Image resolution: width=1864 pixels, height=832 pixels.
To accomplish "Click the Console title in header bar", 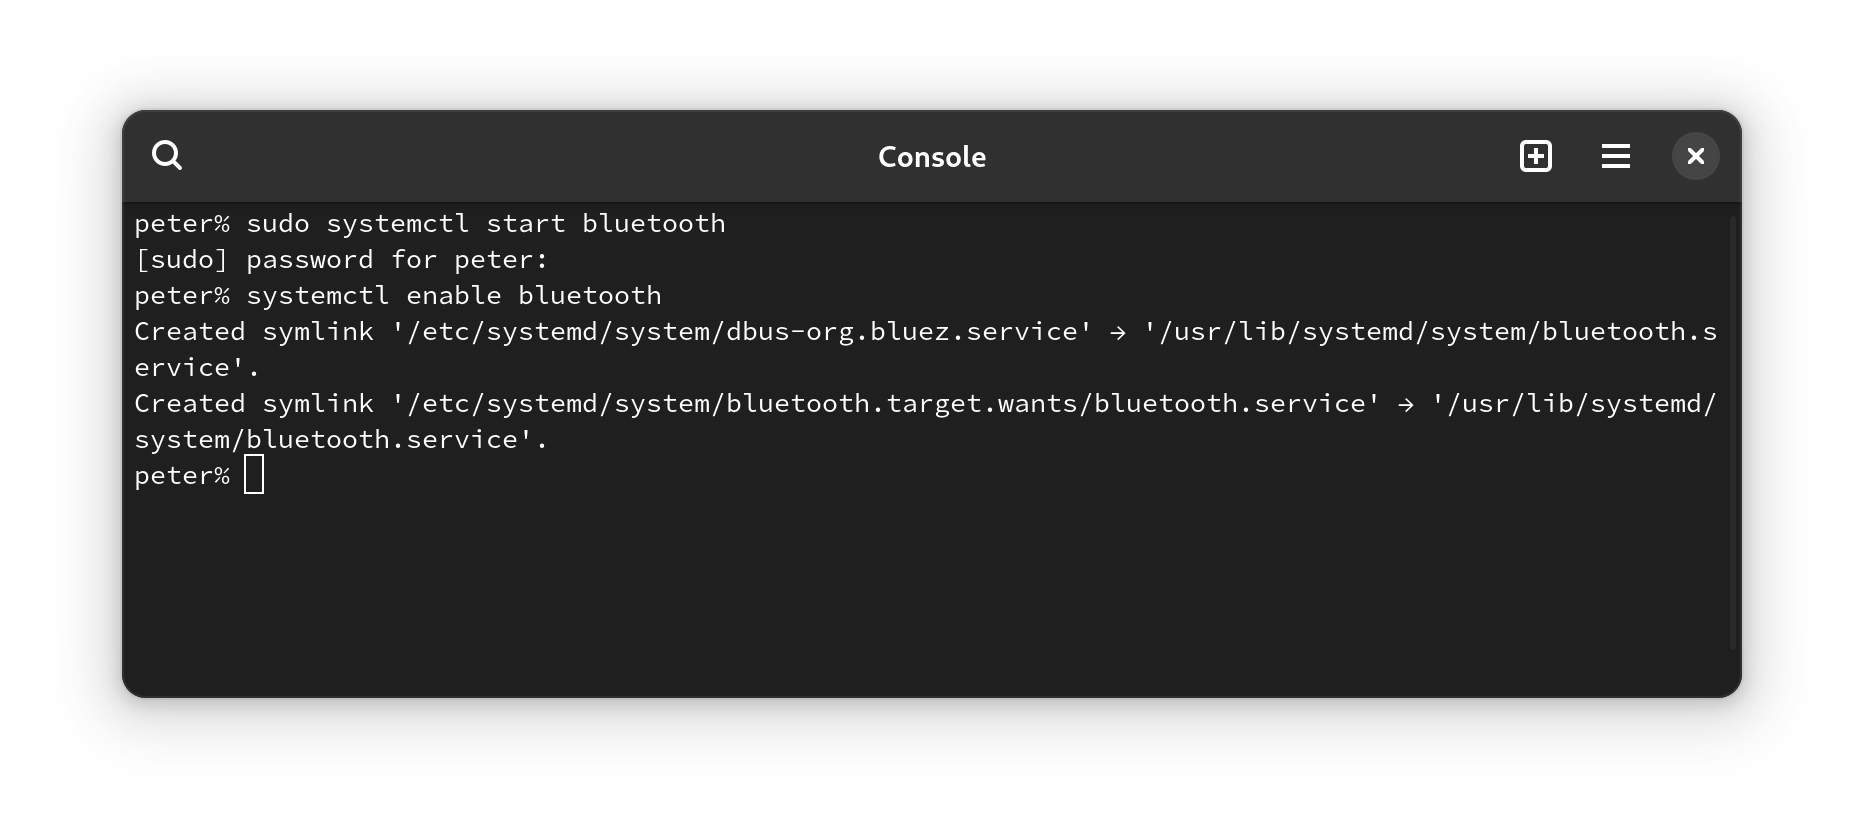I will pyautogui.click(x=932, y=157).
